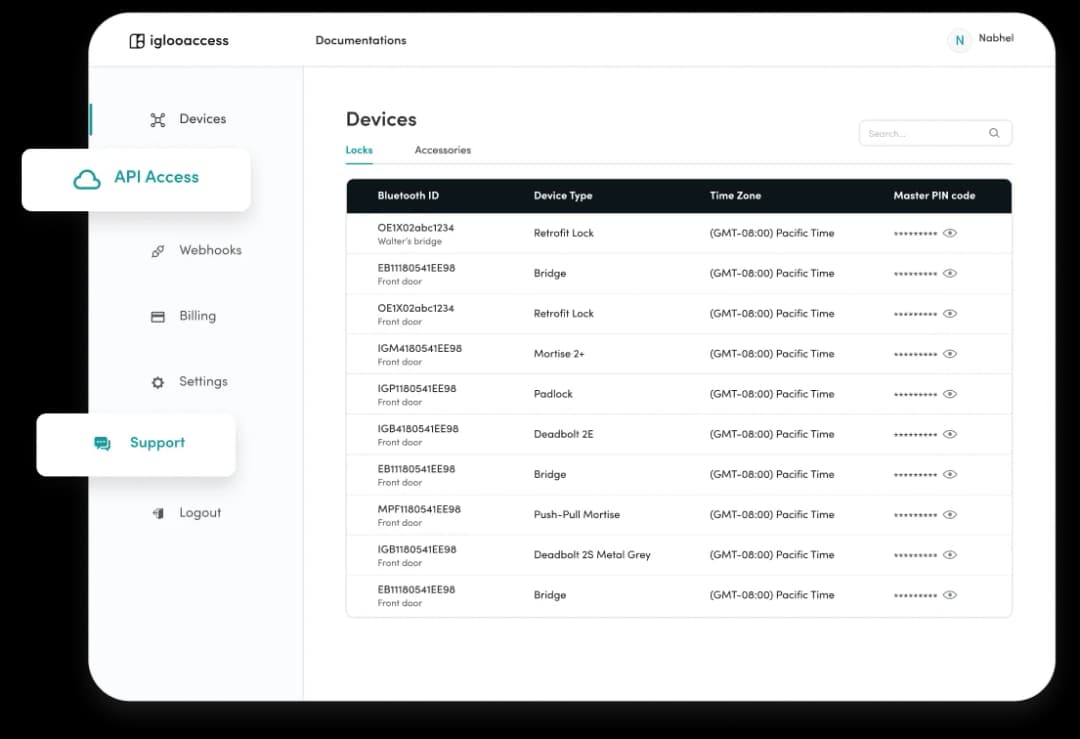Open the Devices sidebar icon
The width and height of the screenshot is (1080, 739).
[158, 120]
